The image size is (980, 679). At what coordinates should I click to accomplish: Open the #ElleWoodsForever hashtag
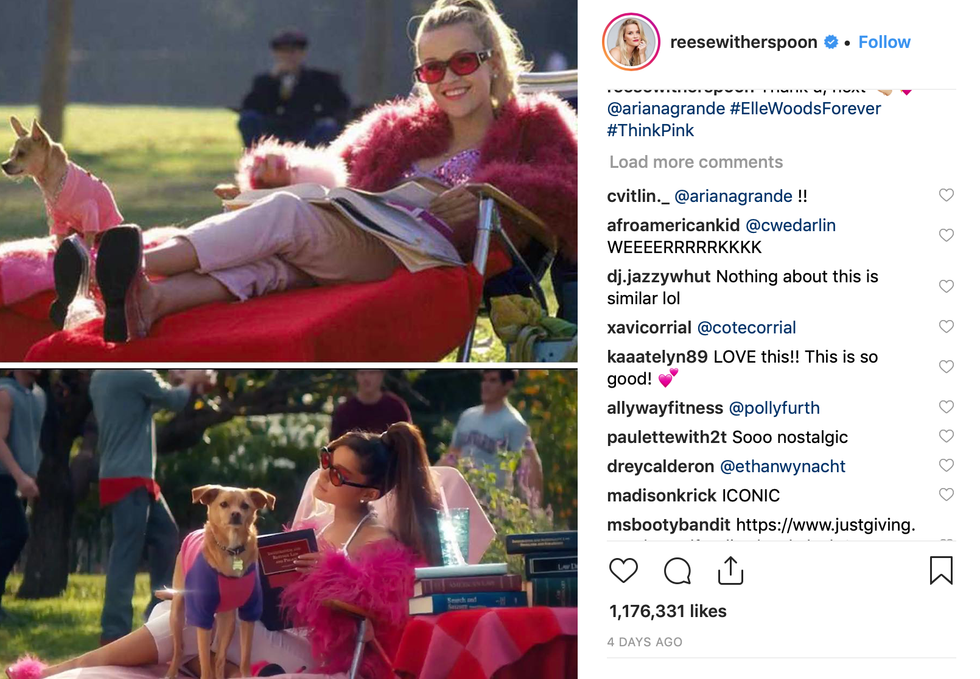805,108
